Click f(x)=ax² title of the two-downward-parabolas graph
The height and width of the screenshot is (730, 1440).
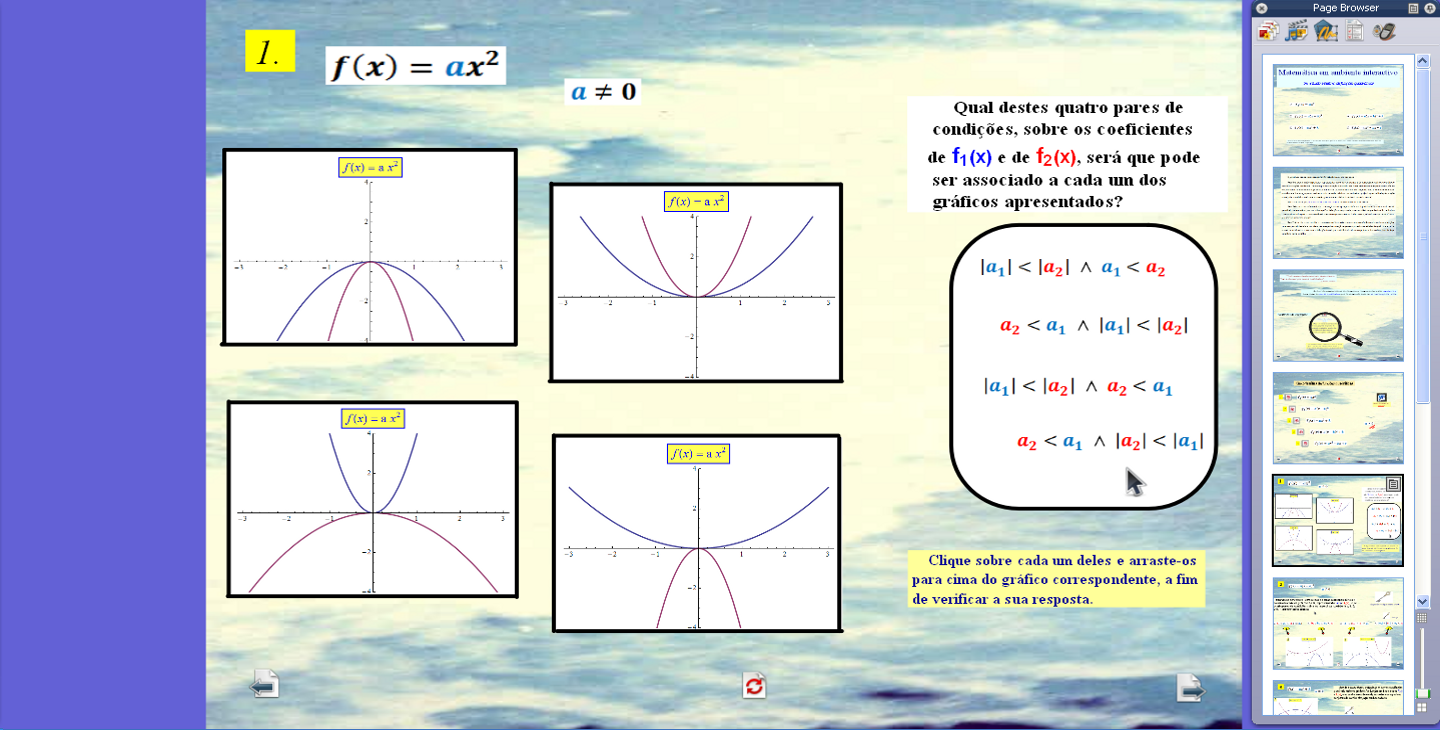(370, 167)
